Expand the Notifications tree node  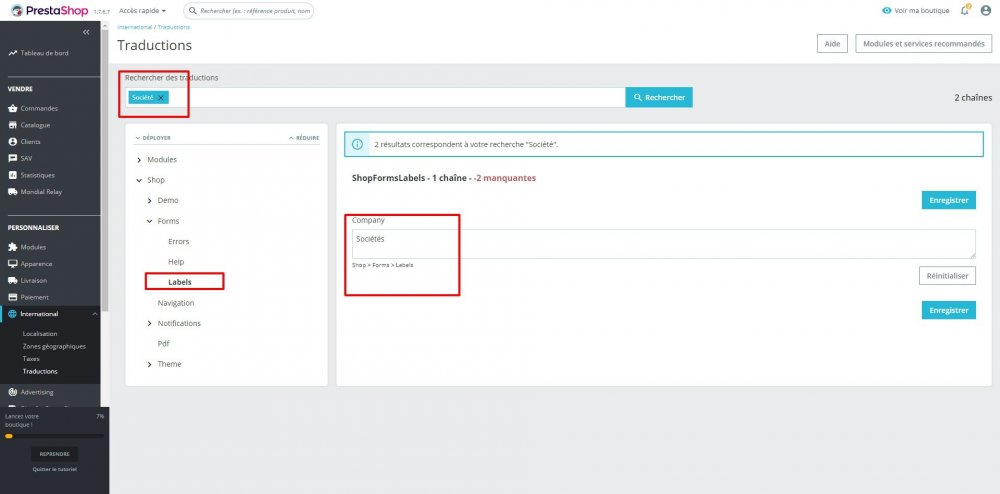point(150,324)
